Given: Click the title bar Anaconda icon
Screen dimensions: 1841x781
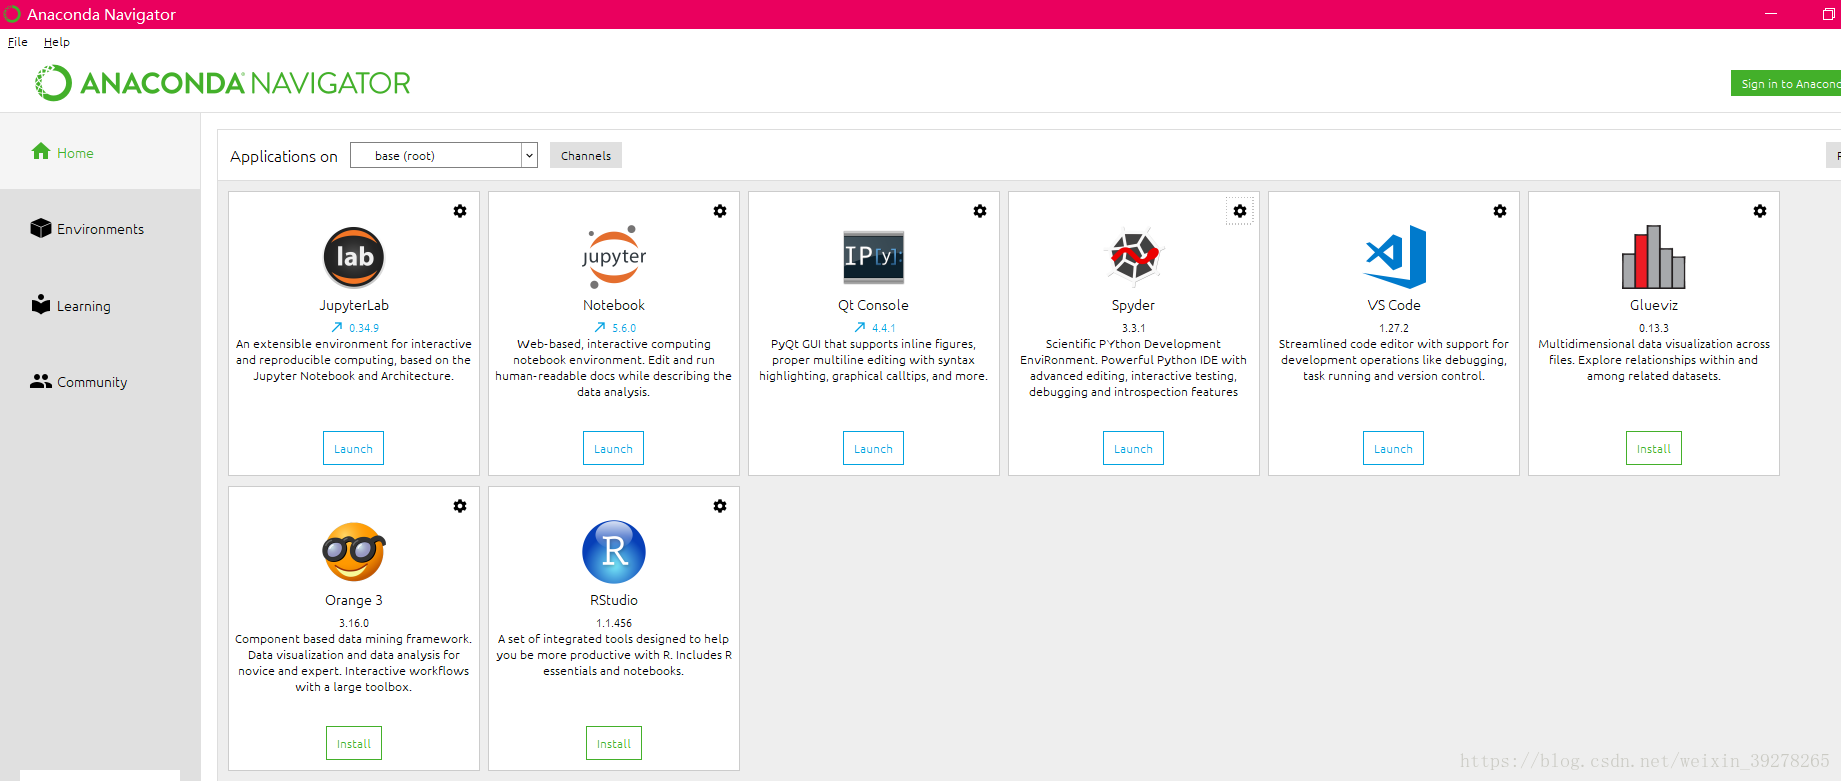Looking at the screenshot, I should (x=12, y=14).
